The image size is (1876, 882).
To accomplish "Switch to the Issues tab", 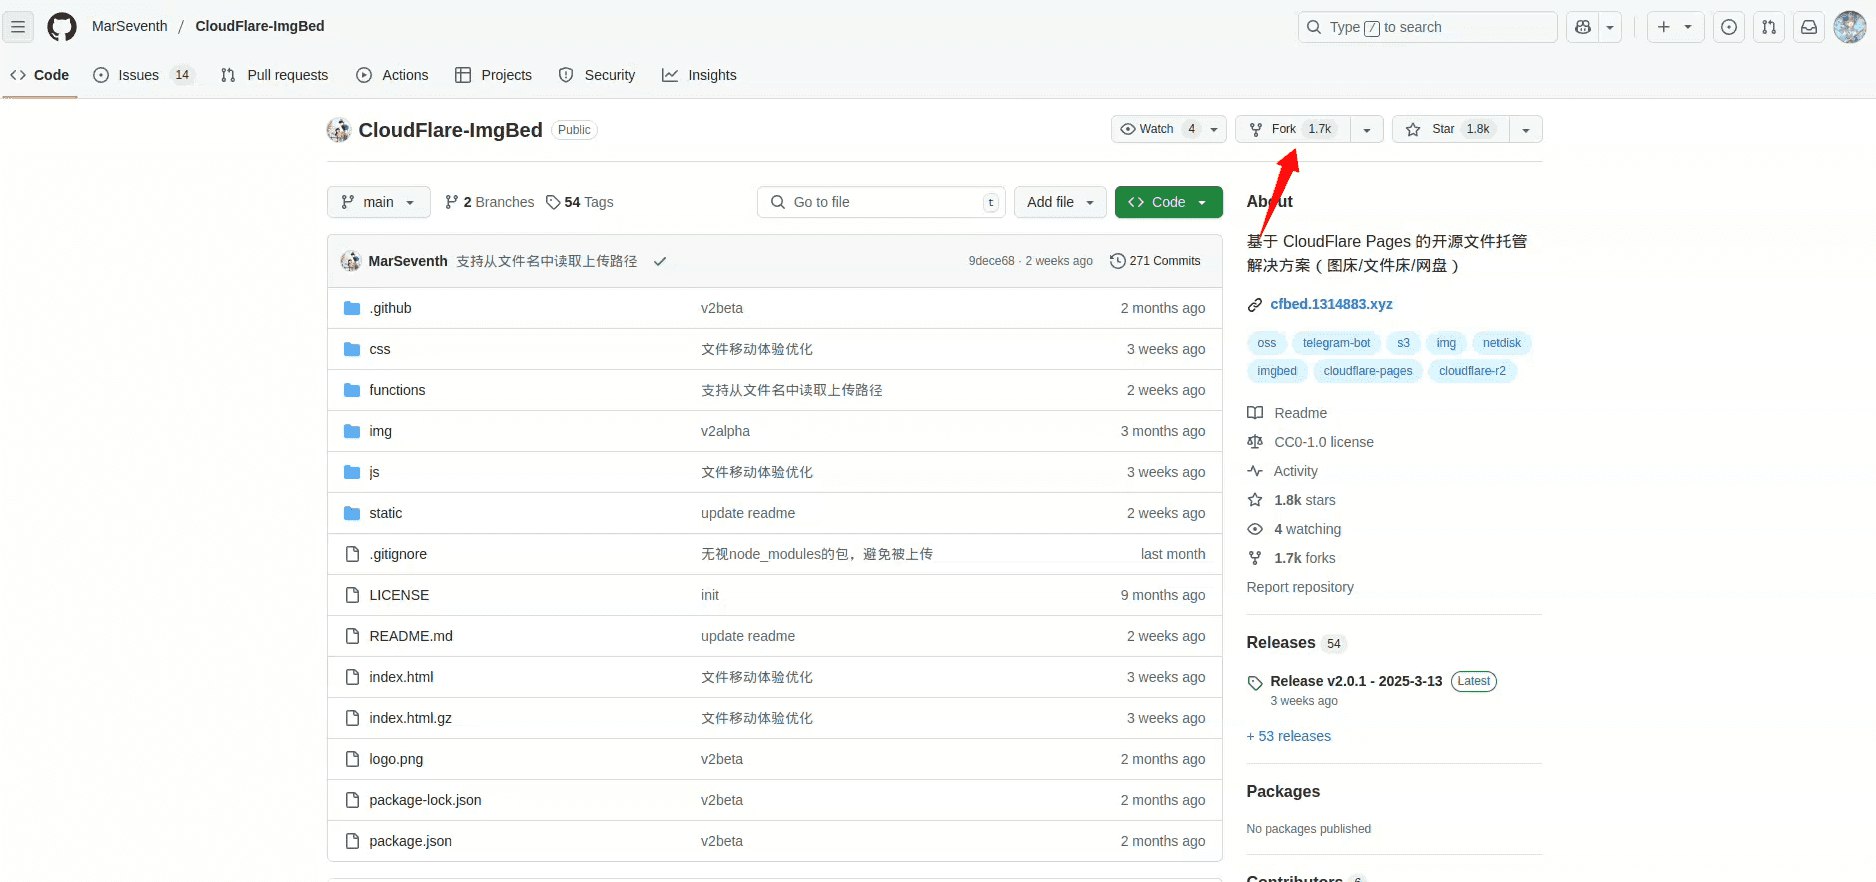I will [x=143, y=75].
